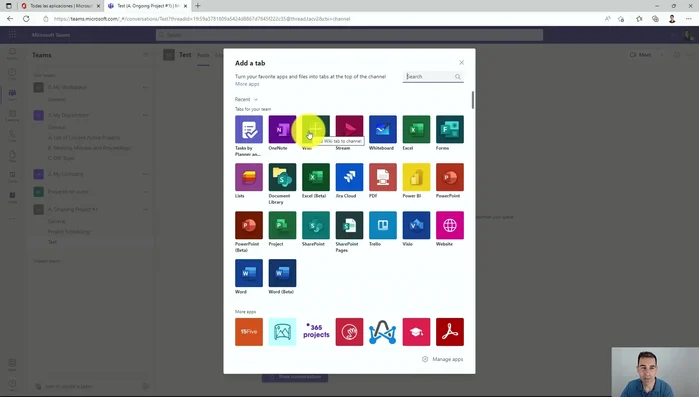699x397 pixels.
Task: Open the browser settings ellipsis menu
Action: coord(689,19)
